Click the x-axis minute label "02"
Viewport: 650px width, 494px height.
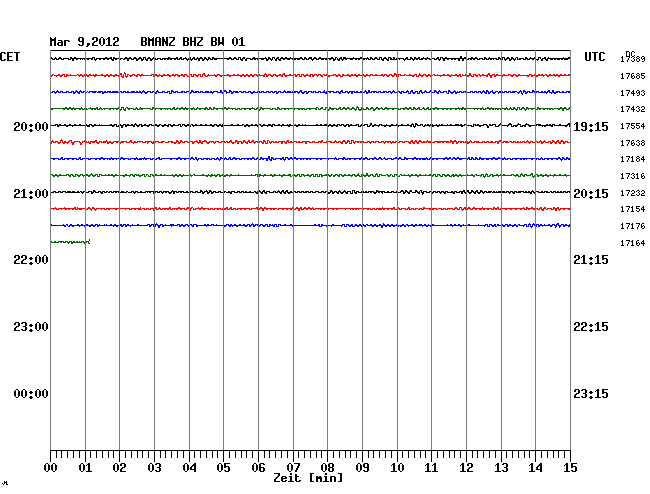[119, 468]
